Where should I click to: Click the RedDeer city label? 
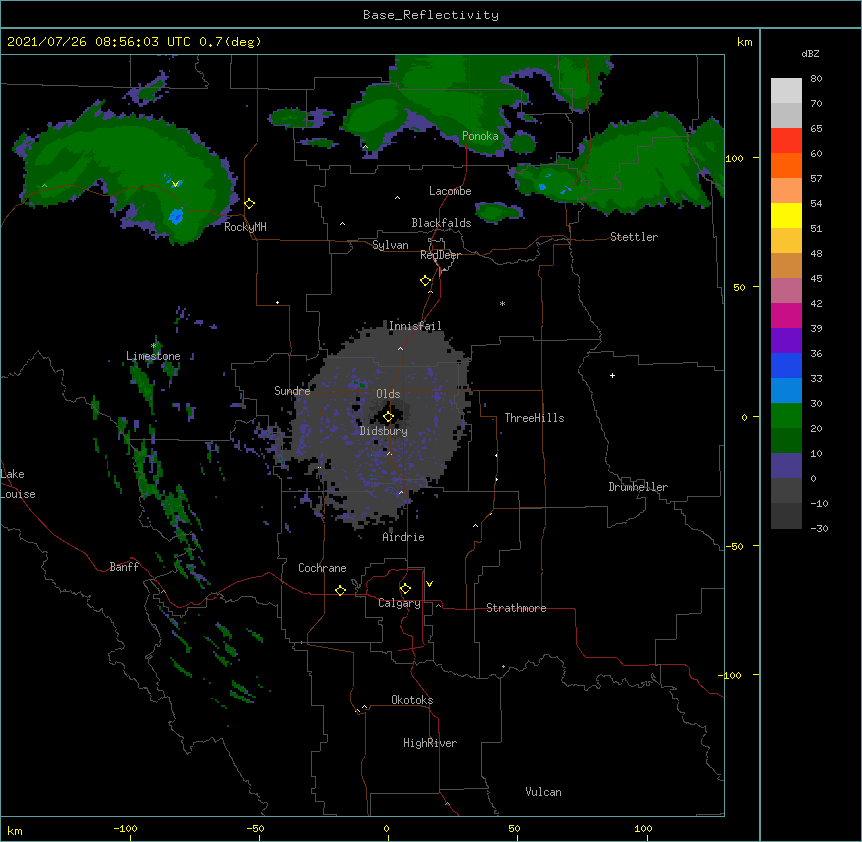tap(440, 255)
